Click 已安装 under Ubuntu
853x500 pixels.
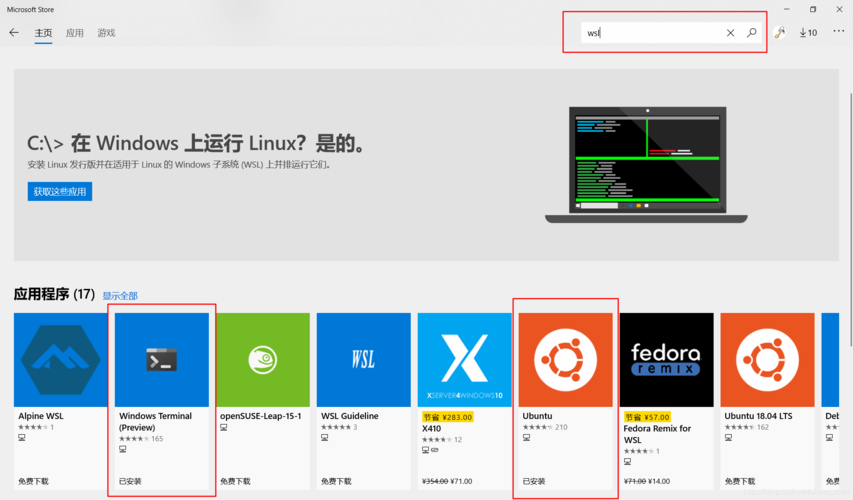[x=534, y=482]
